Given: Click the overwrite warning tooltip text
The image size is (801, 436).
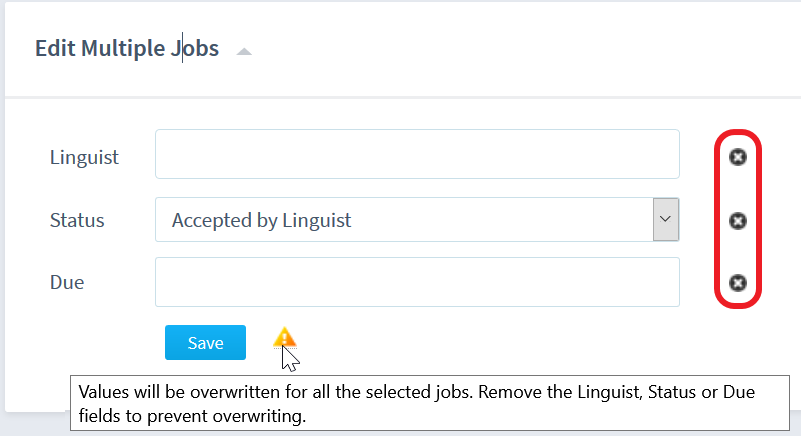Looking at the screenshot, I should tap(416, 404).
